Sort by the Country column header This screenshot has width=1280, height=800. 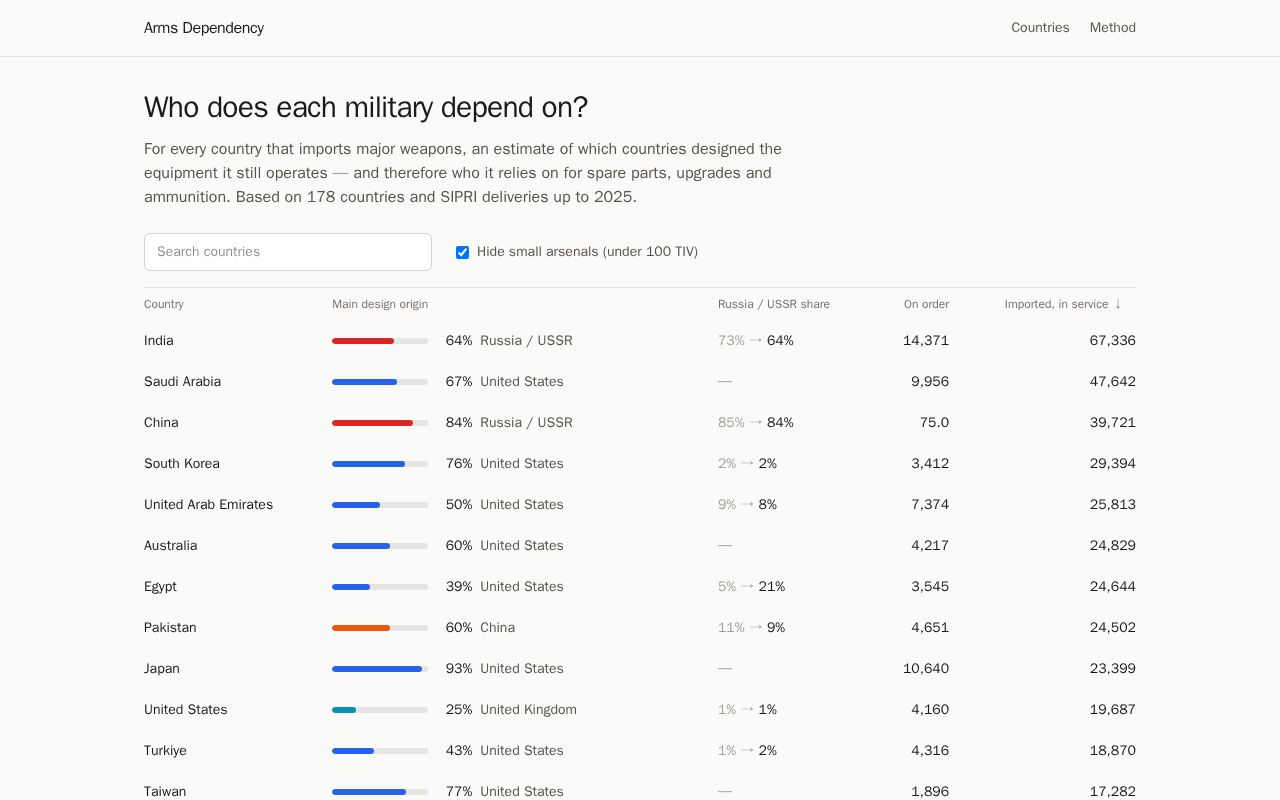(x=164, y=304)
